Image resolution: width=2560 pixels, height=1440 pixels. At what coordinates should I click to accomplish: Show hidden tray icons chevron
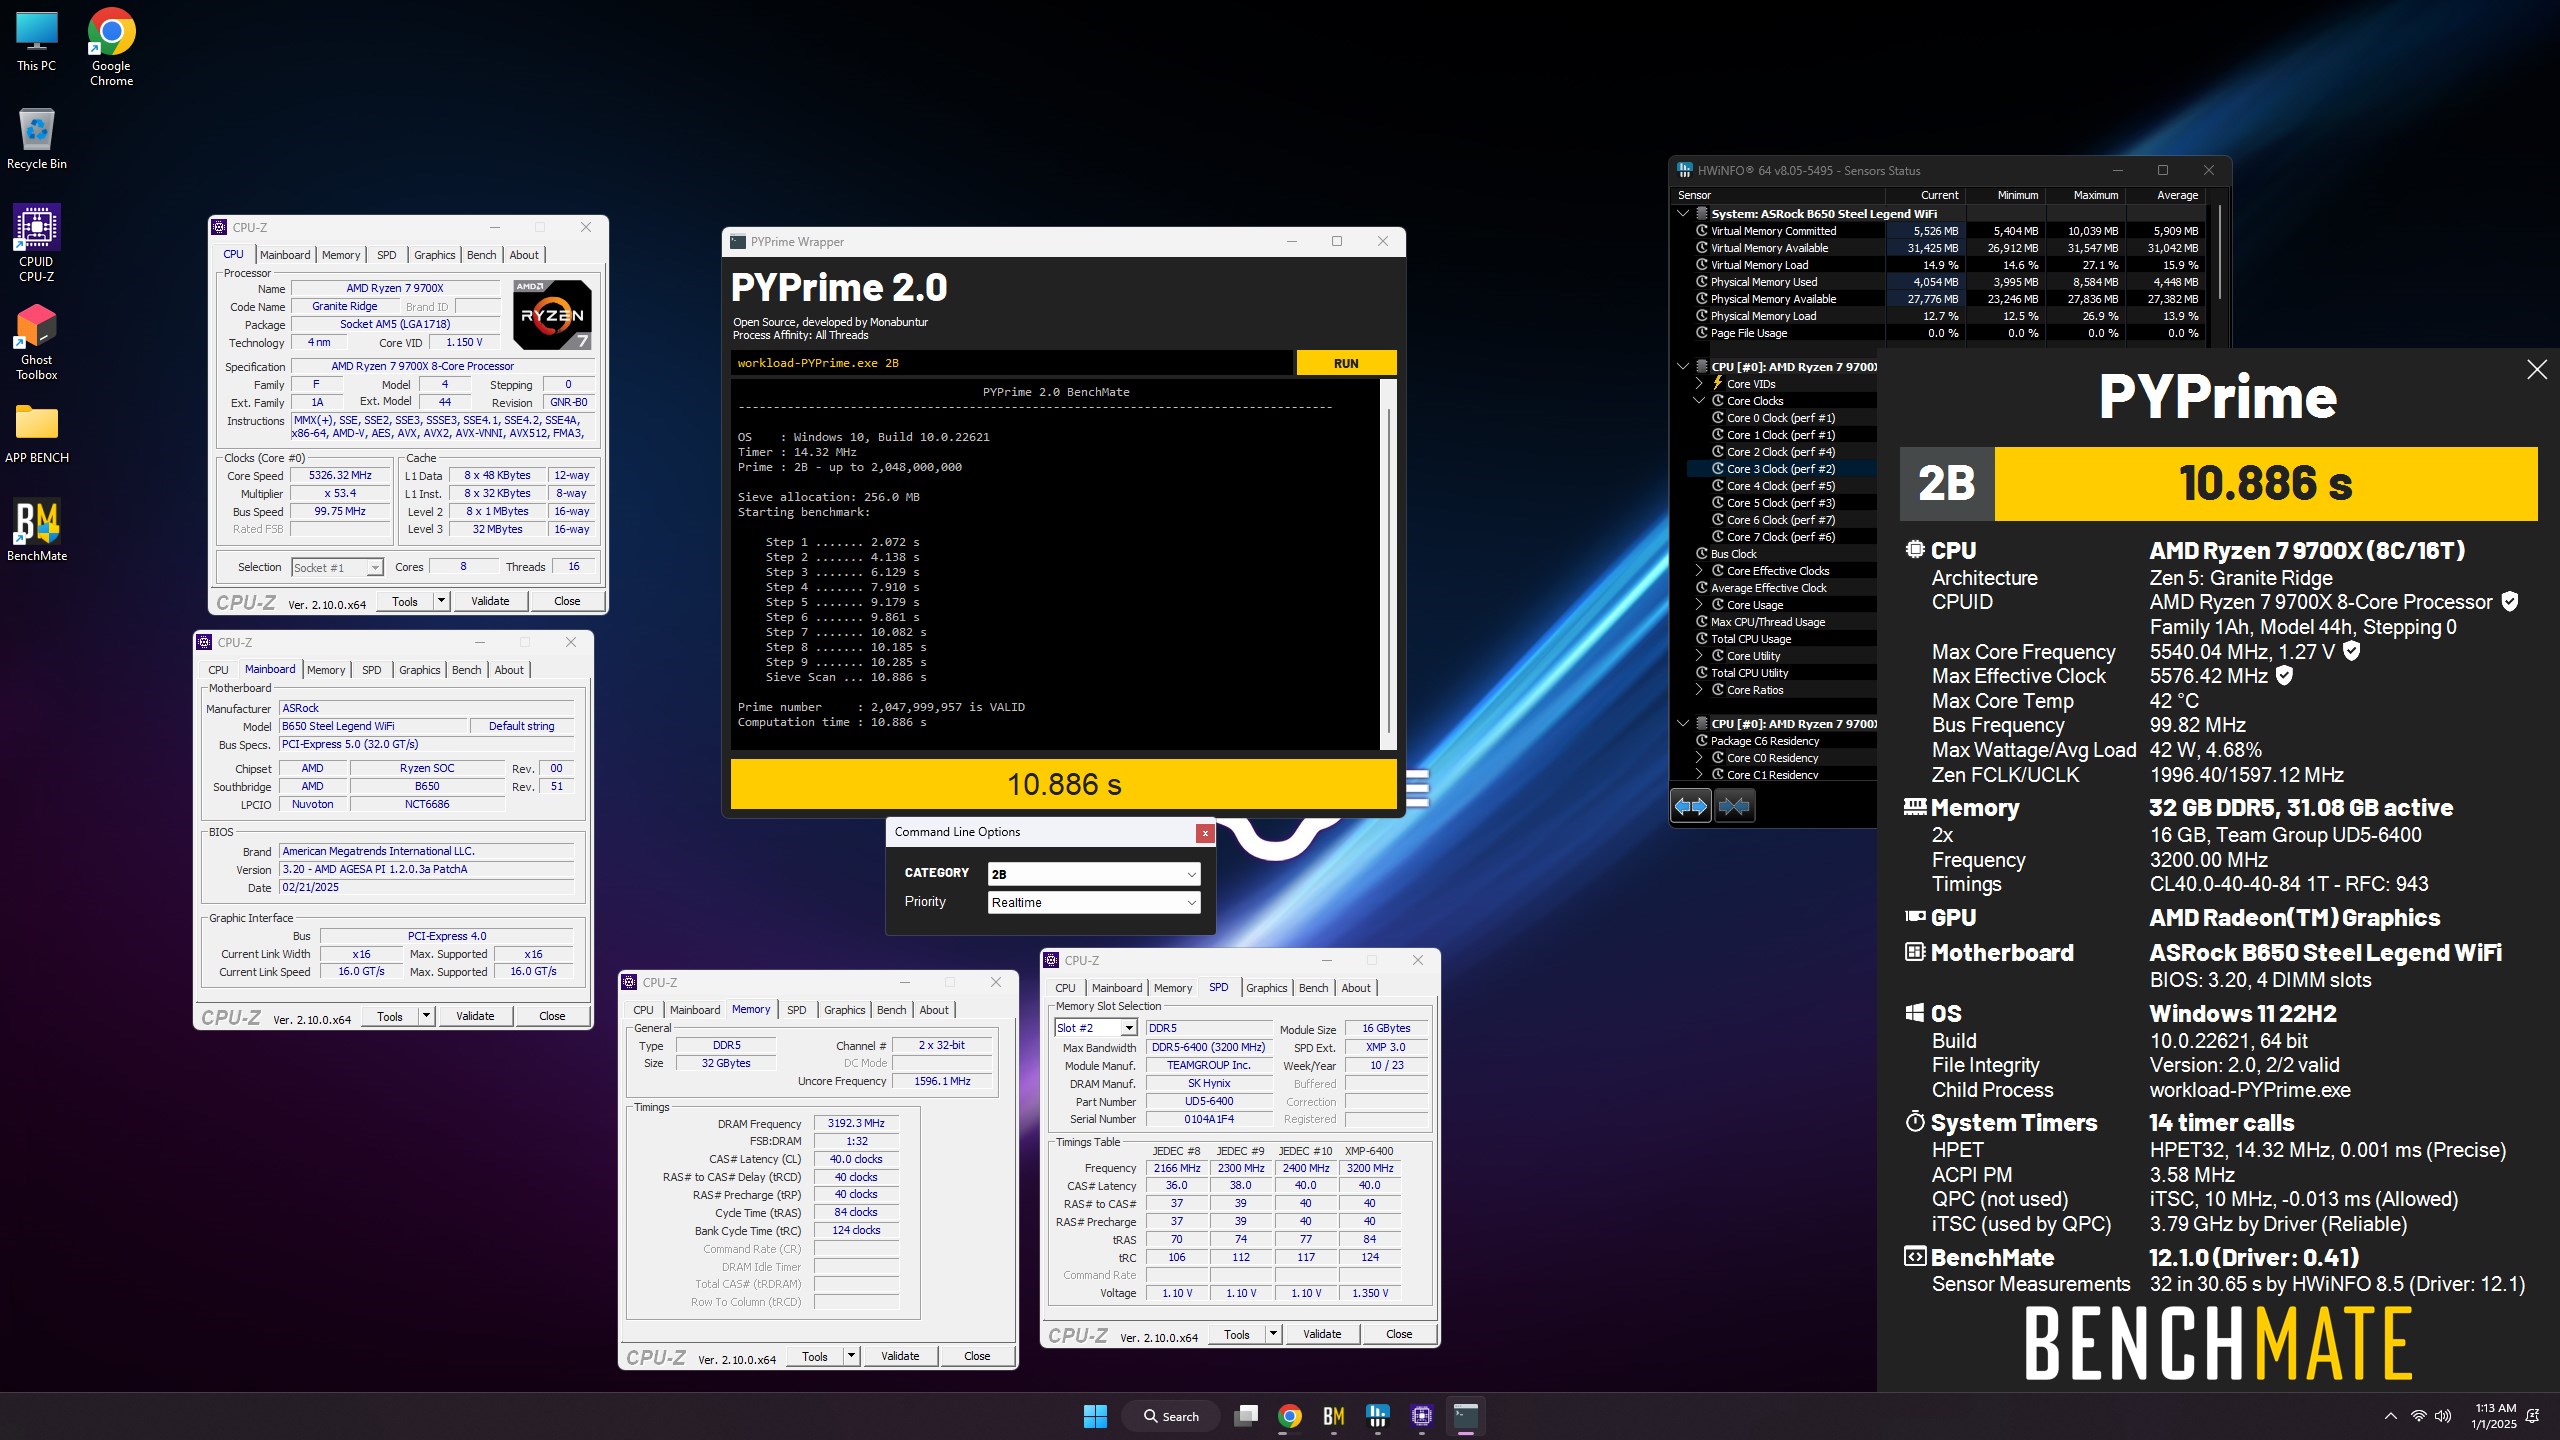pyautogui.click(x=2390, y=1416)
